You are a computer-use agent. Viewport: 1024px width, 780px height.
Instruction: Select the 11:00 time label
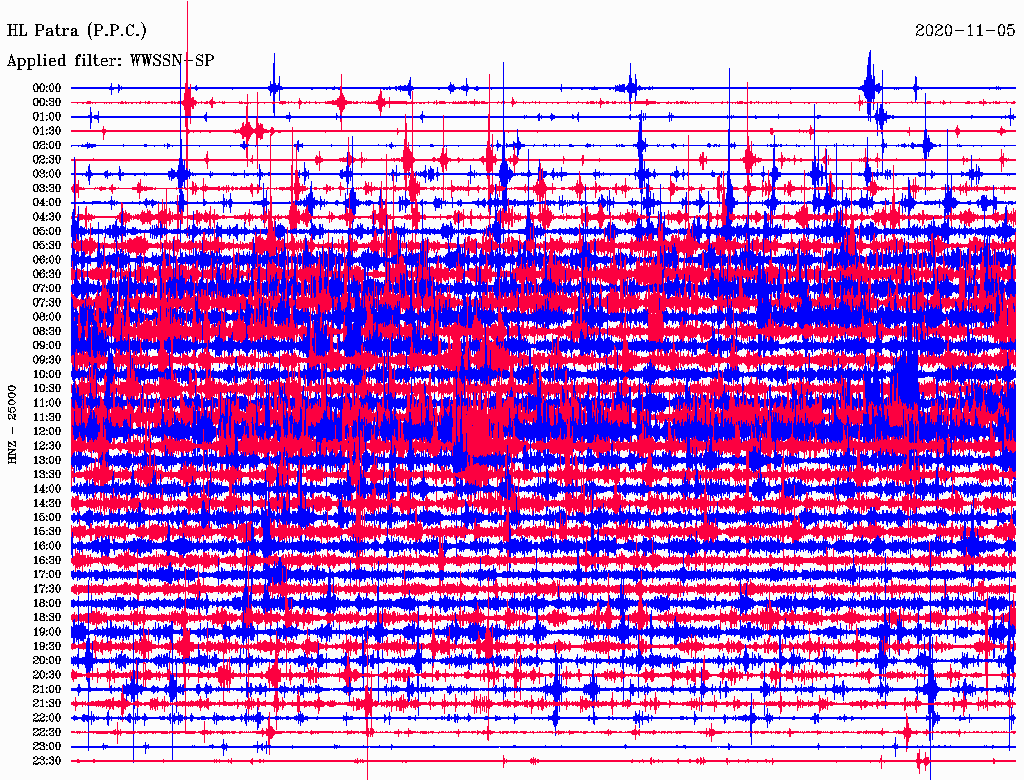tap(47, 403)
